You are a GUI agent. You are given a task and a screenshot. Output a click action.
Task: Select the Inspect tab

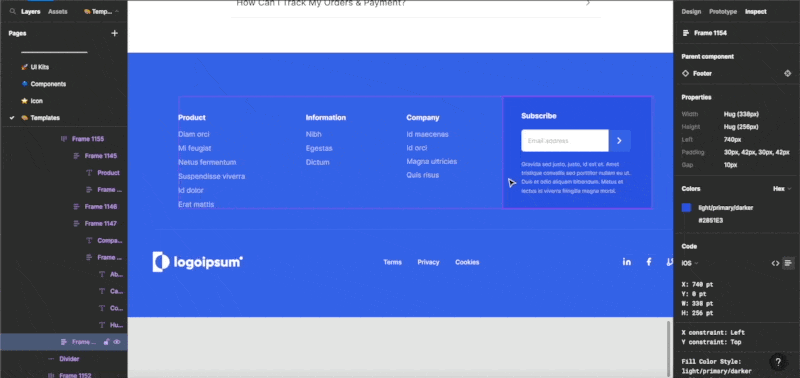(x=756, y=11)
